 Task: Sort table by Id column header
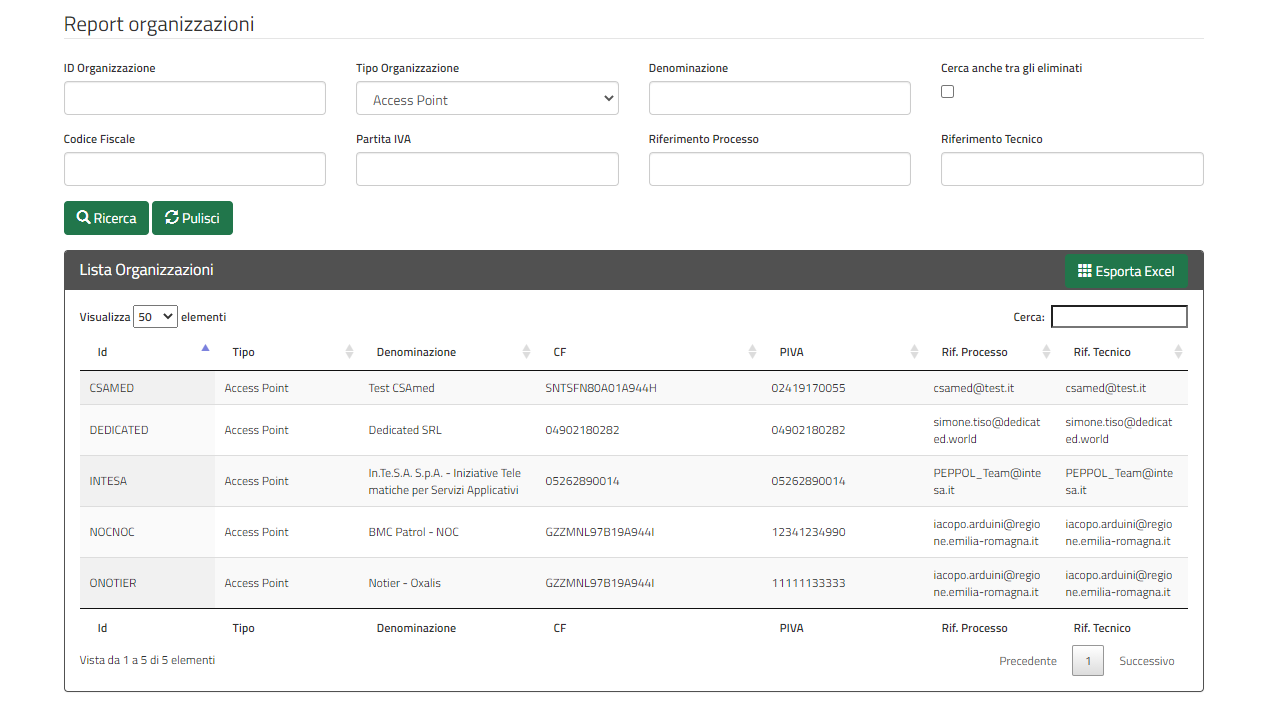pyautogui.click(x=147, y=352)
